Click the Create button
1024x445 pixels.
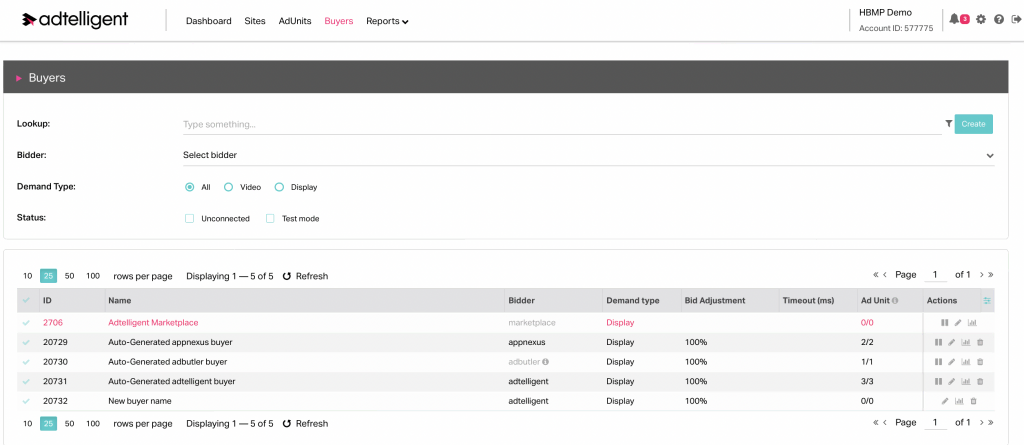point(974,124)
